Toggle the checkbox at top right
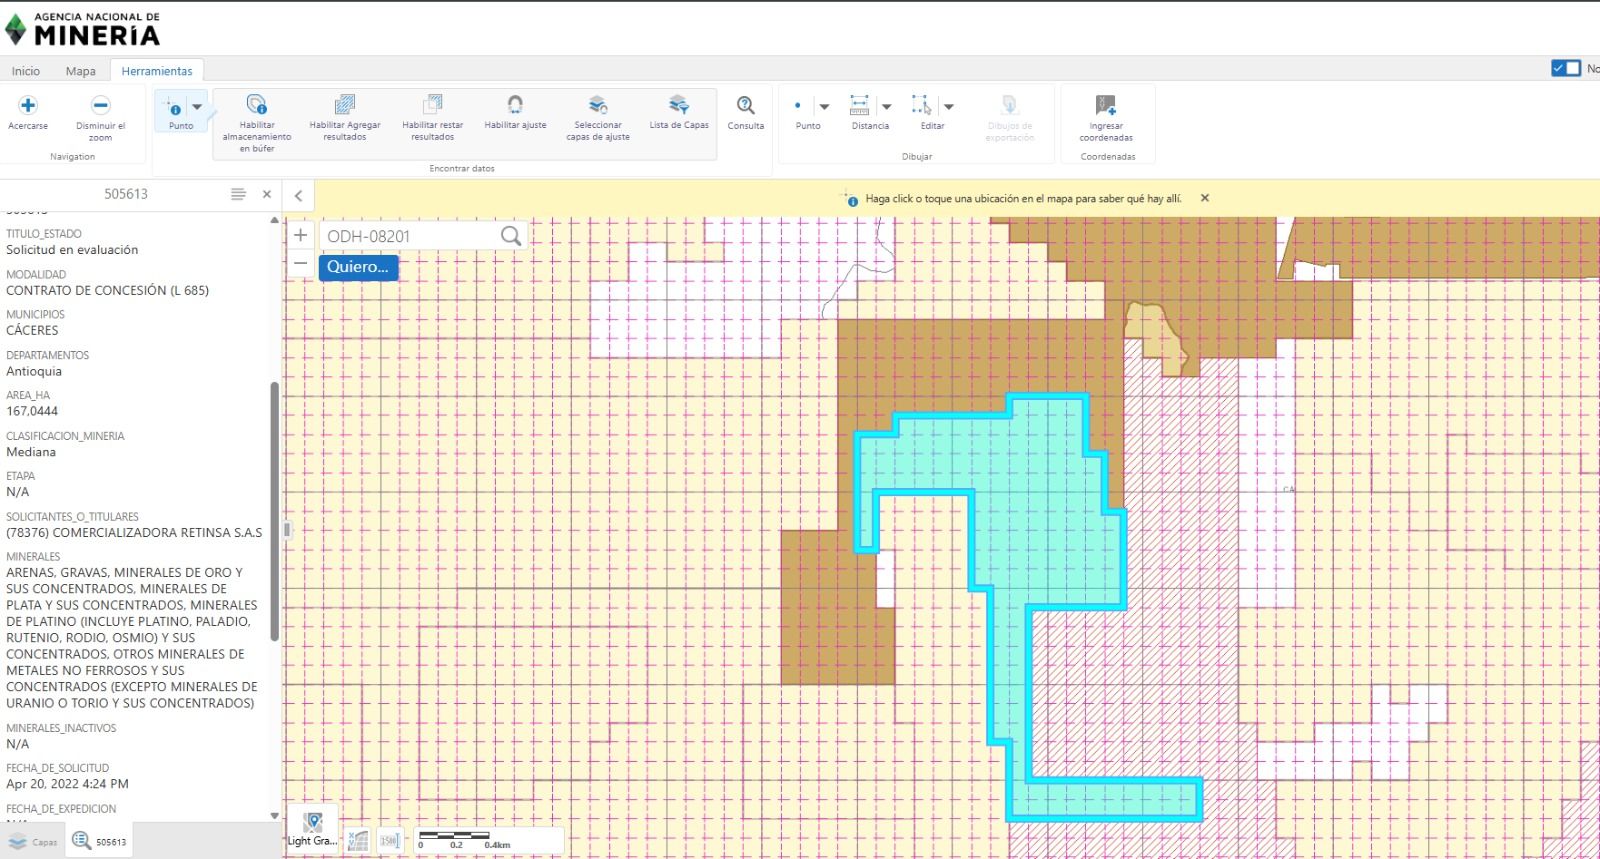 (1566, 68)
